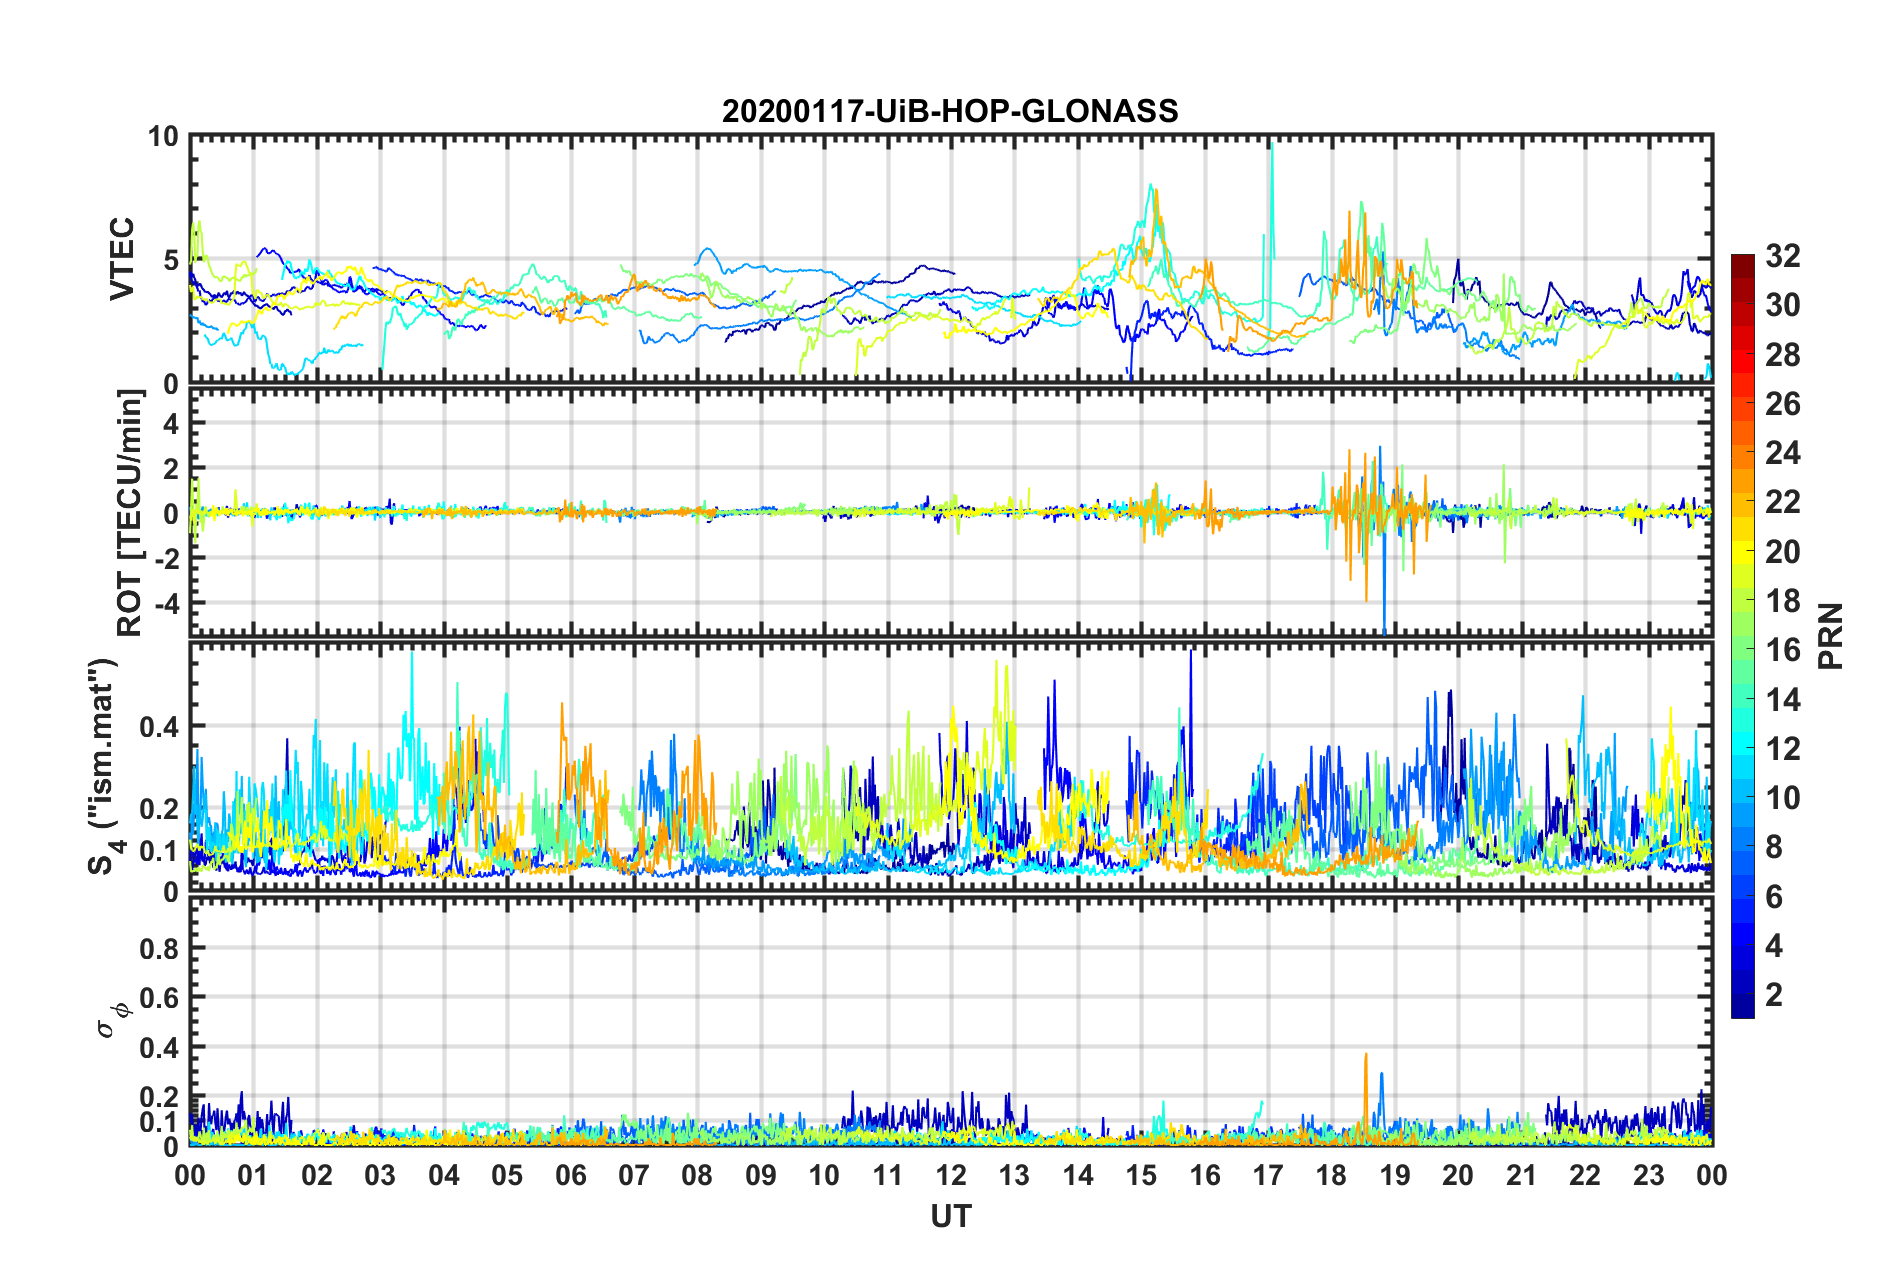This screenshot has height=1272, width=1902.
Task: Click the ROT y-axis tick label -4
Action: [166, 603]
